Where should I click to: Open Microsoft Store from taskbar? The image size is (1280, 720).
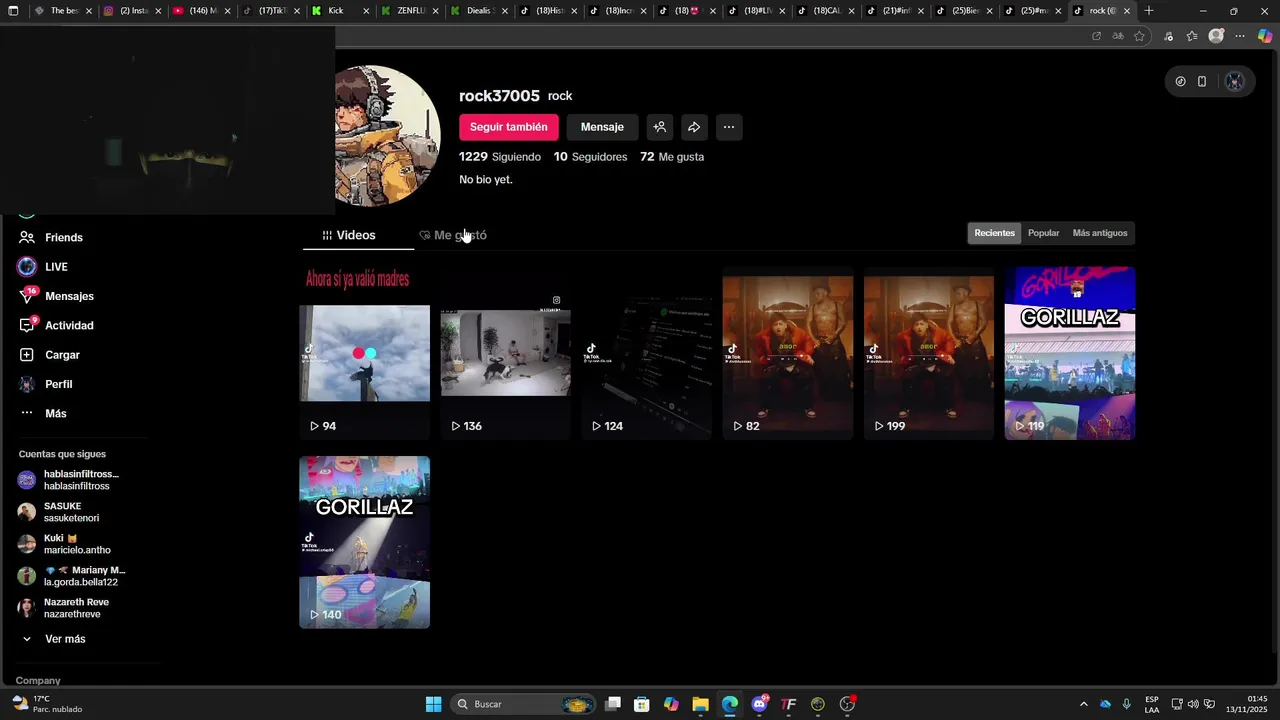[x=642, y=704]
